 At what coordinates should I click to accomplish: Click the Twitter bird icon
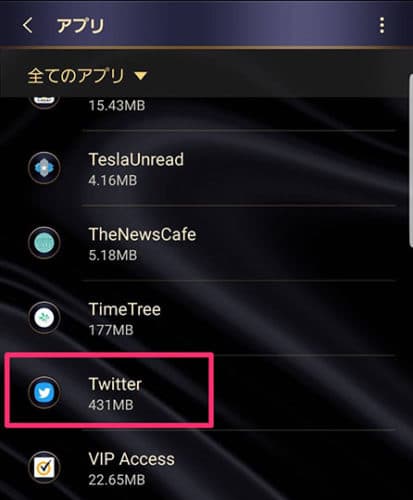tap(44, 392)
